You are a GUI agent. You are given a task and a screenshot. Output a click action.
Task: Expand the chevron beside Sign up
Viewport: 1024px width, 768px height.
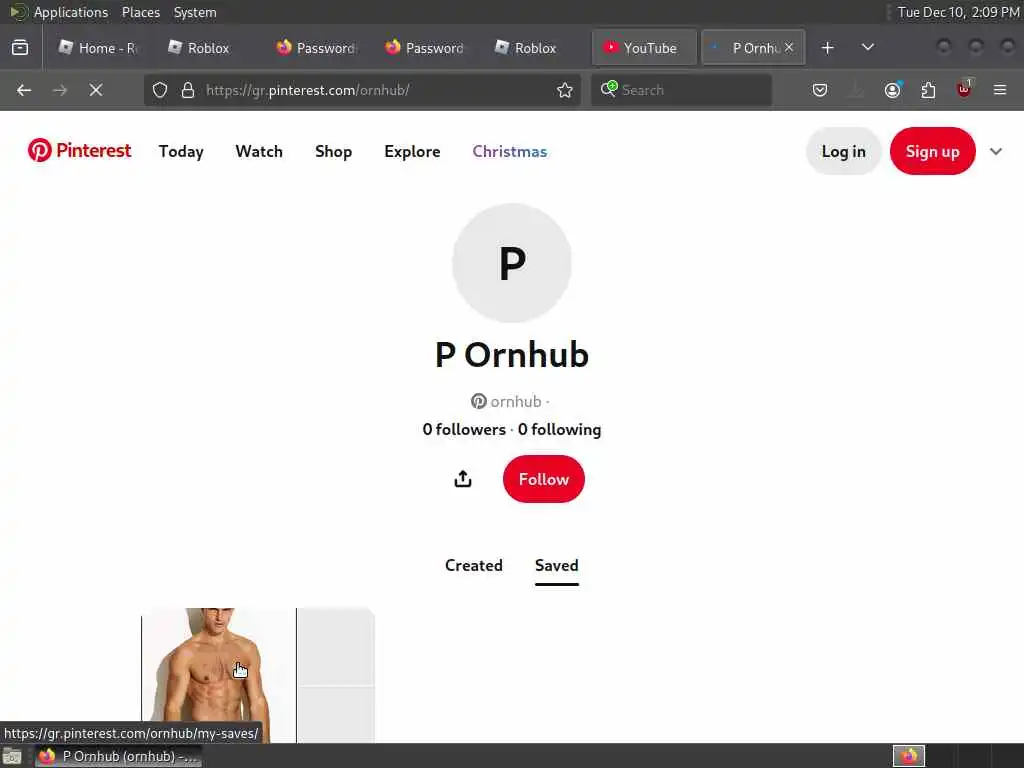pos(996,152)
